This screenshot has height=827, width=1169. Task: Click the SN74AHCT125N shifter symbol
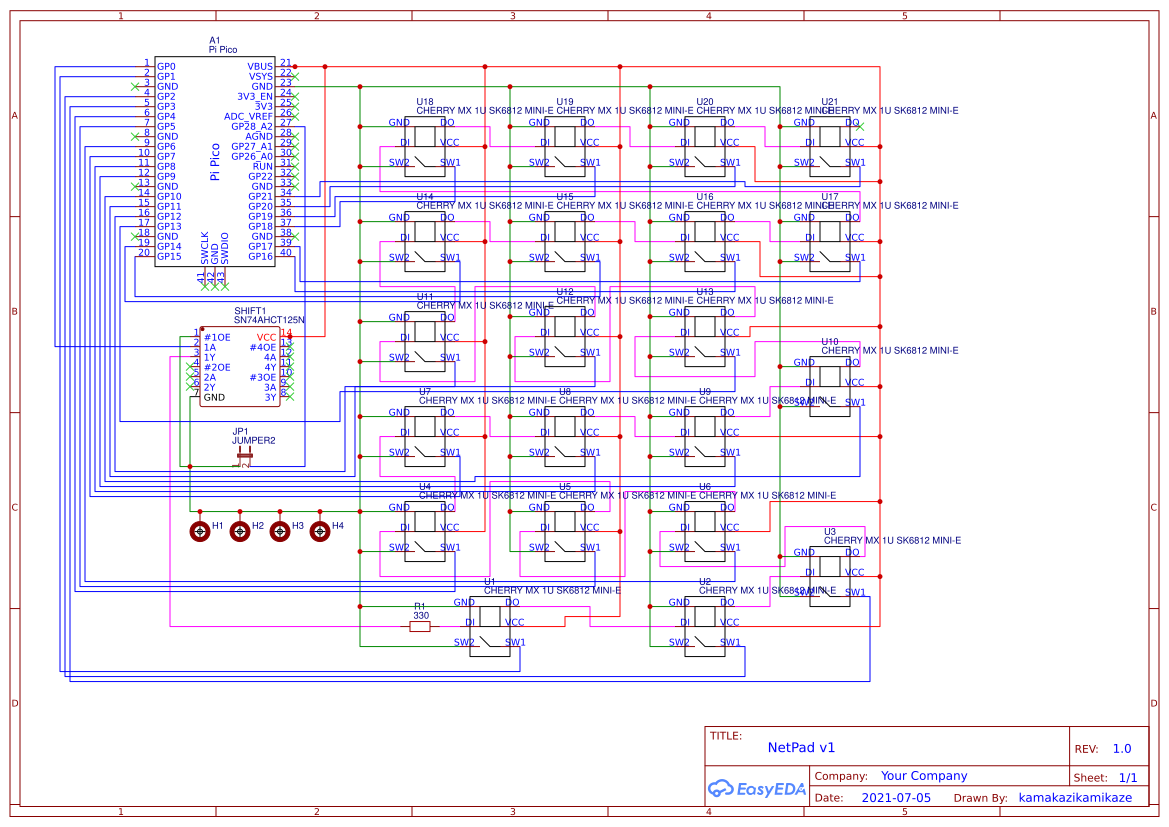(240, 365)
